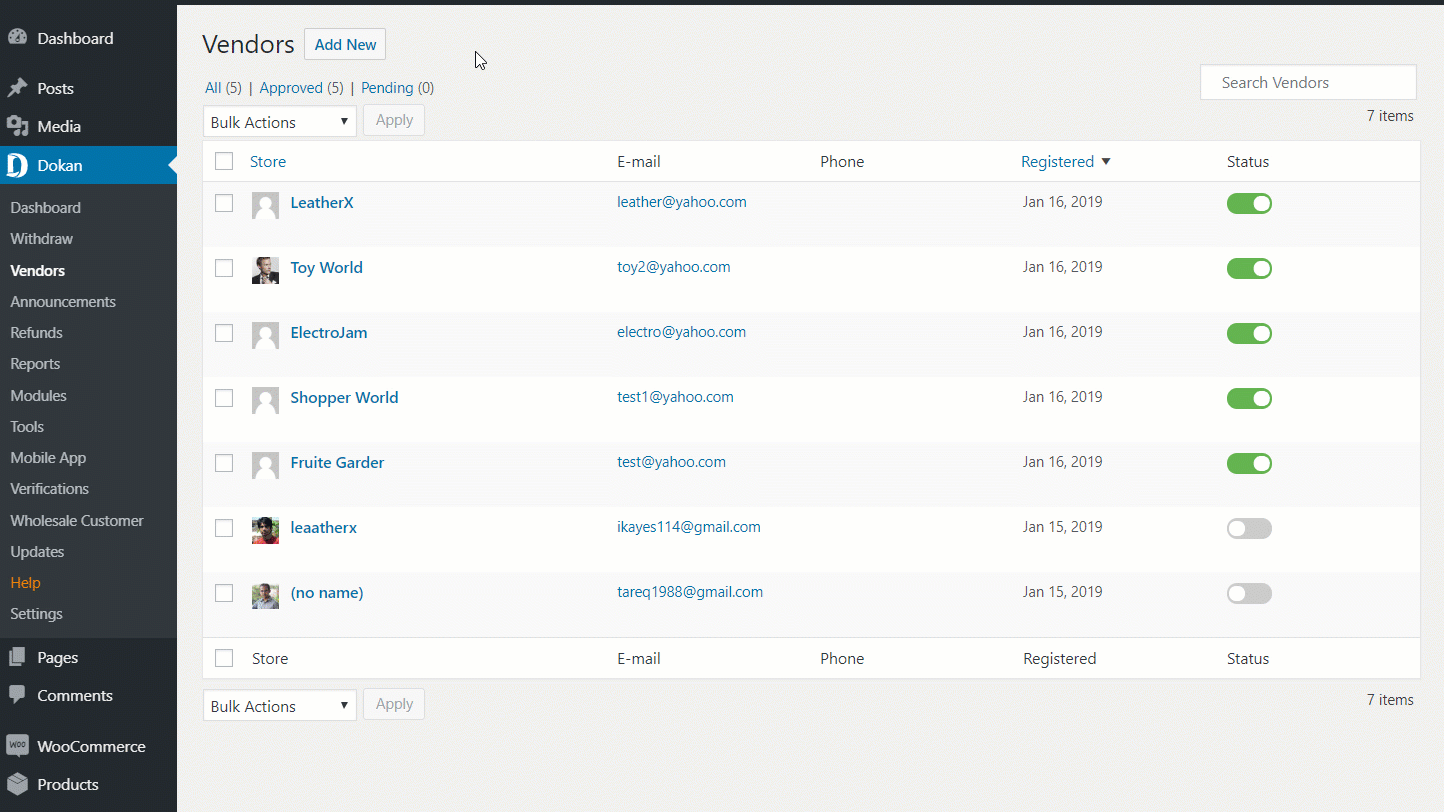
Task: Click the Shopper World vendor avatar
Action: (265, 400)
